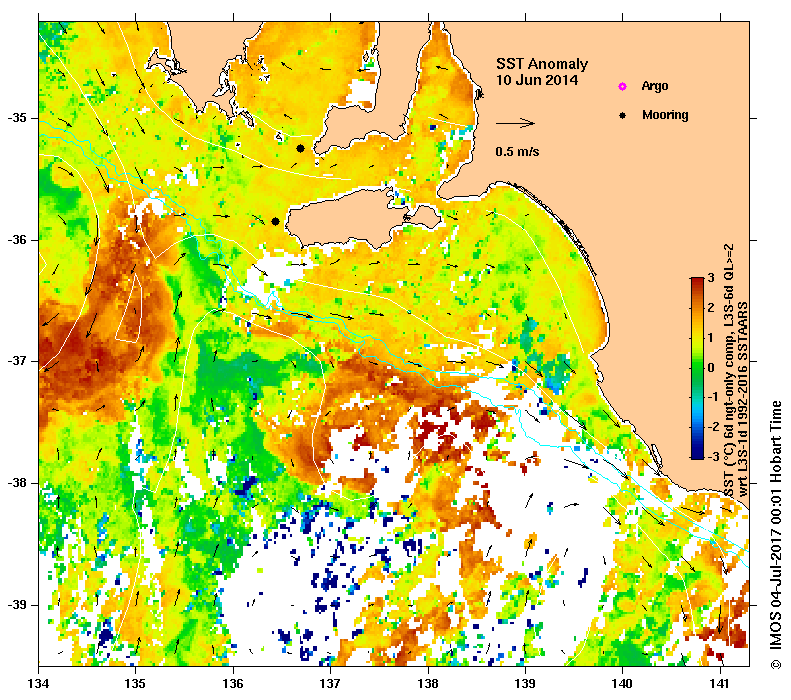The height and width of the screenshot is (700, 791).
Task: Click the 'SST Anomaly' title text
Action: point(542,64)
